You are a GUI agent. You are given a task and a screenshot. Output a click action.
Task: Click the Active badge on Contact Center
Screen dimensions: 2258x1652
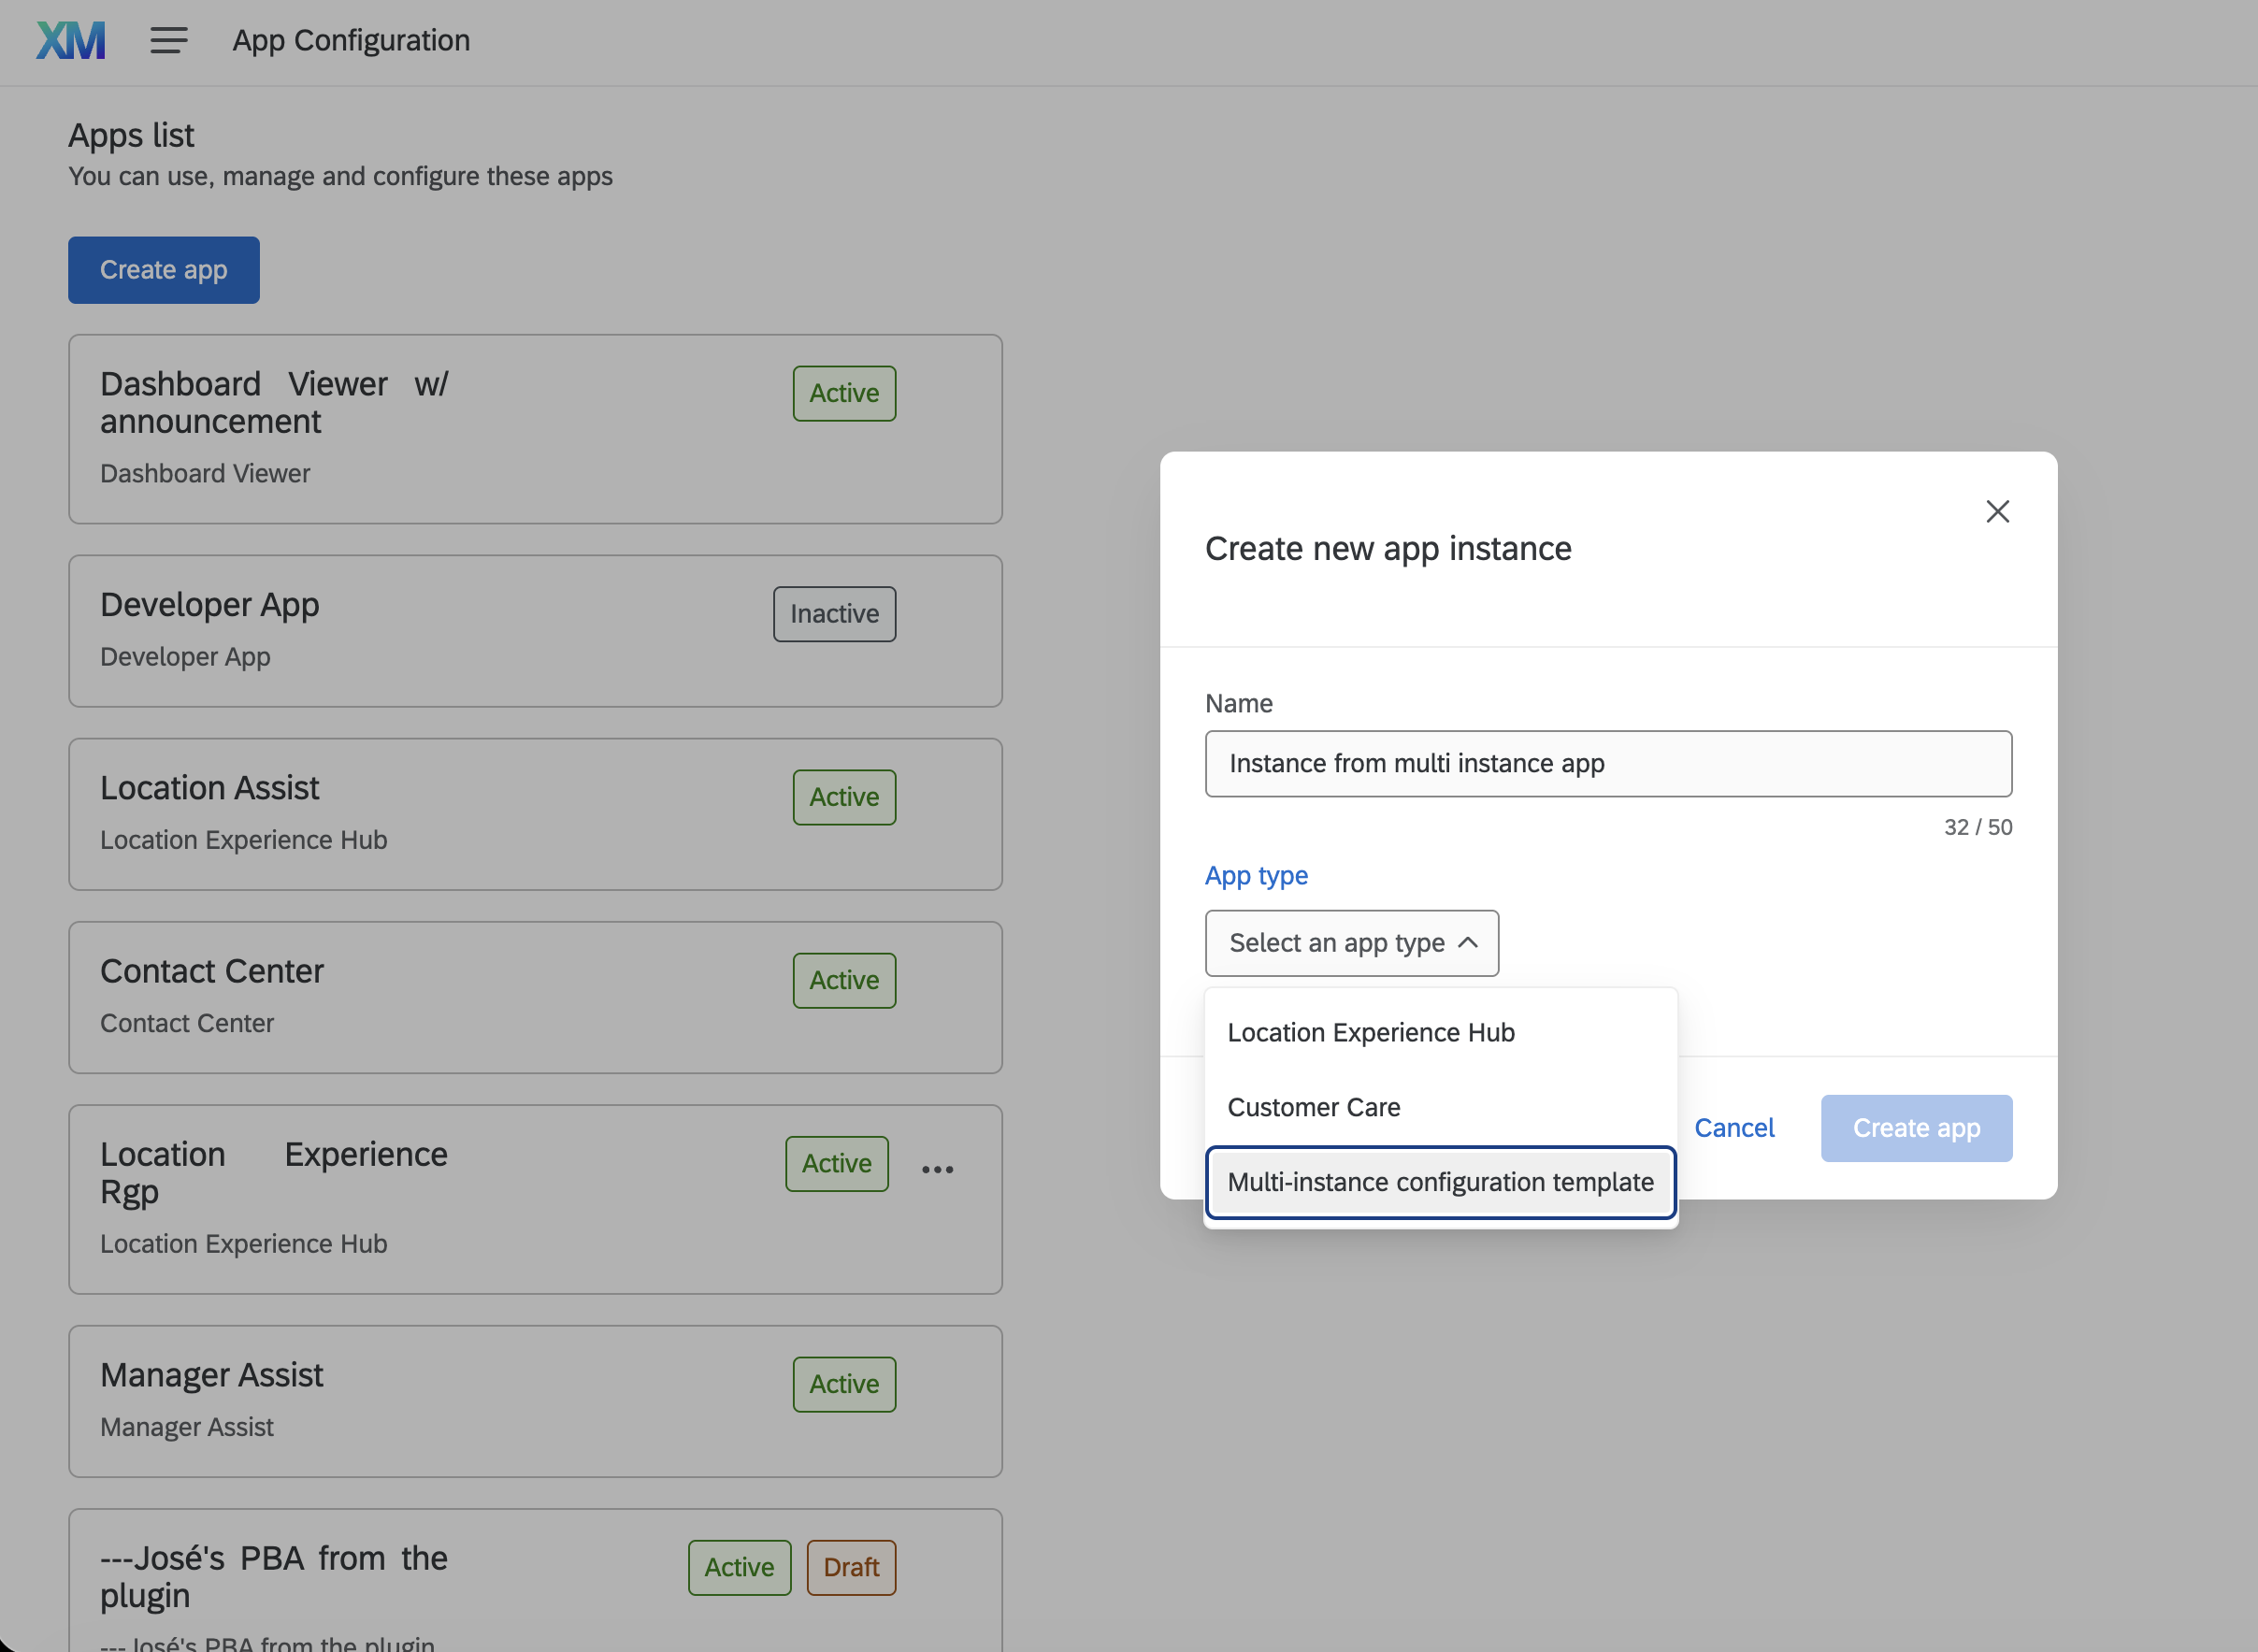pos(844,980)
